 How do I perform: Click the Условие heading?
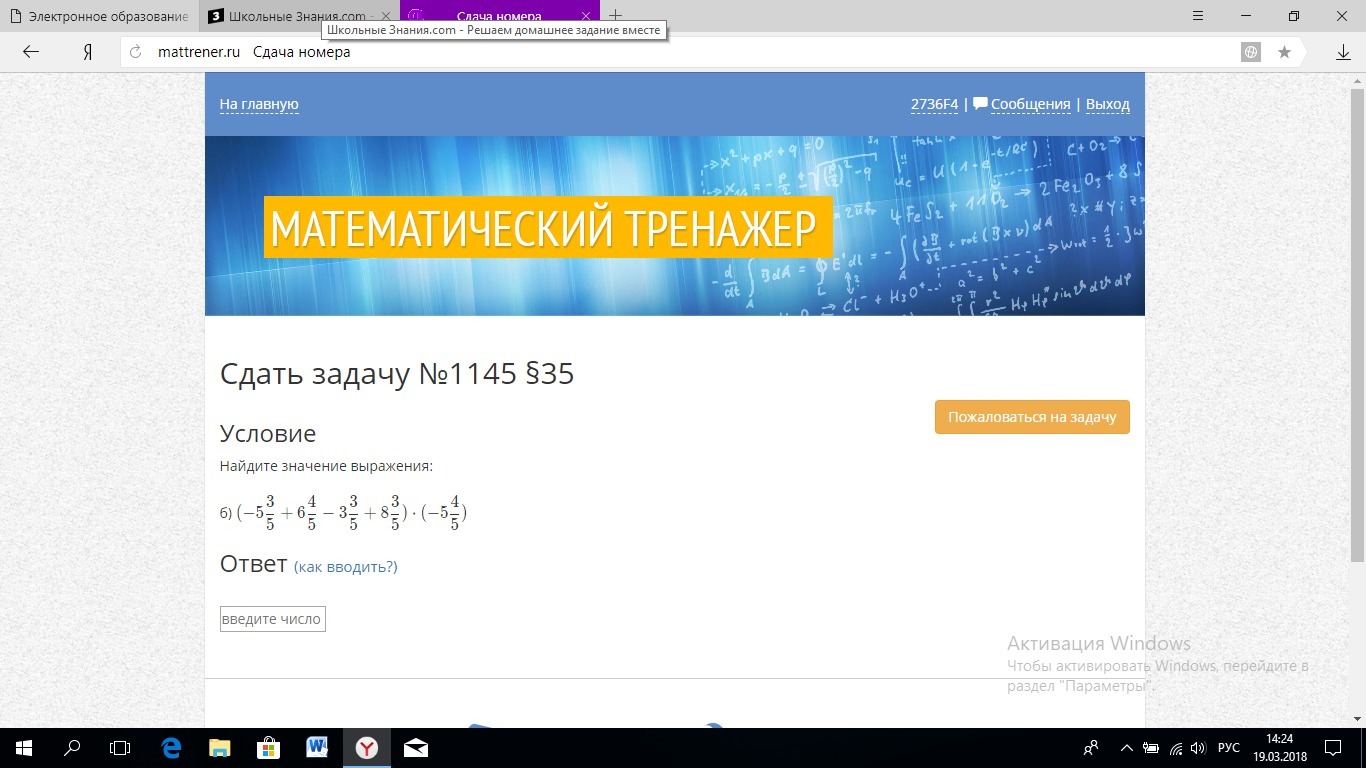click(268, 433)
